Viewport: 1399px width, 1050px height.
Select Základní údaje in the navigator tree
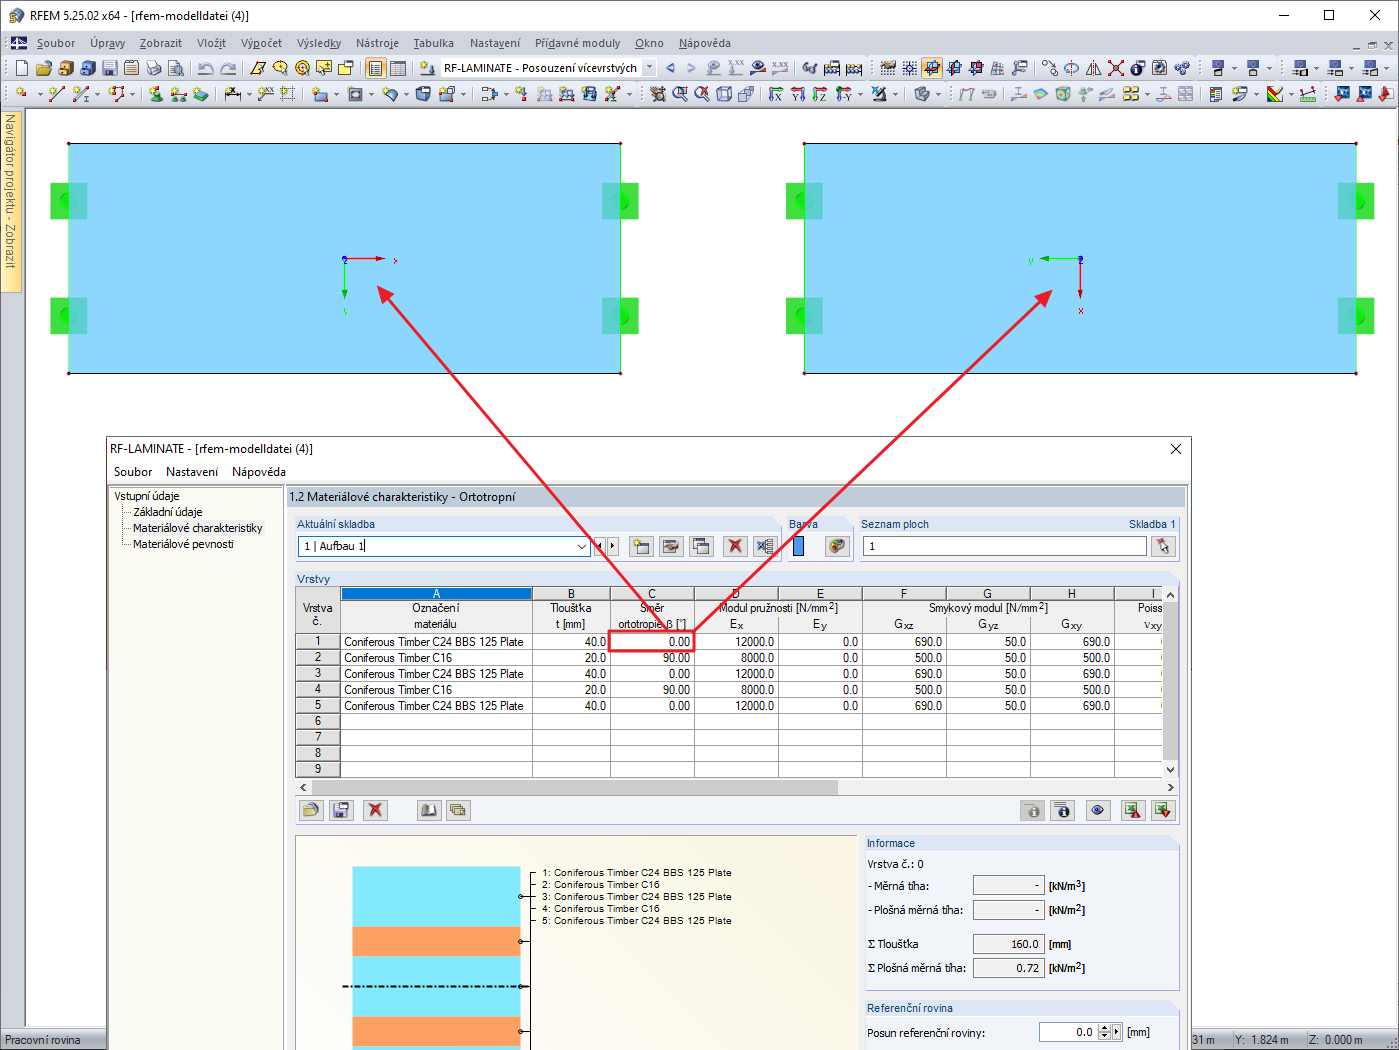168,512
